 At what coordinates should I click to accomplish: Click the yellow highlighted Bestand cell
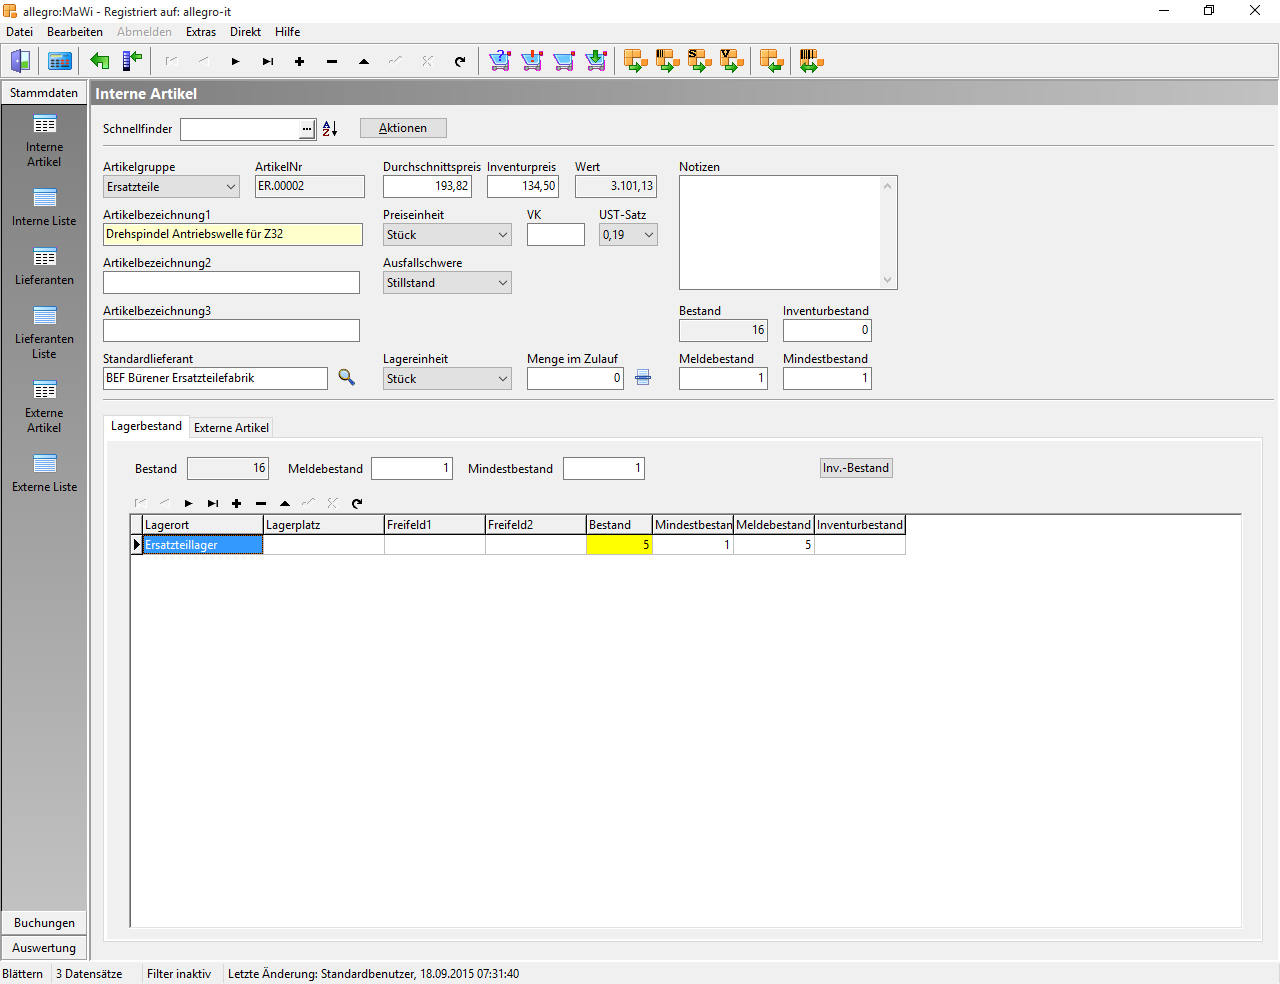point(619,545)
